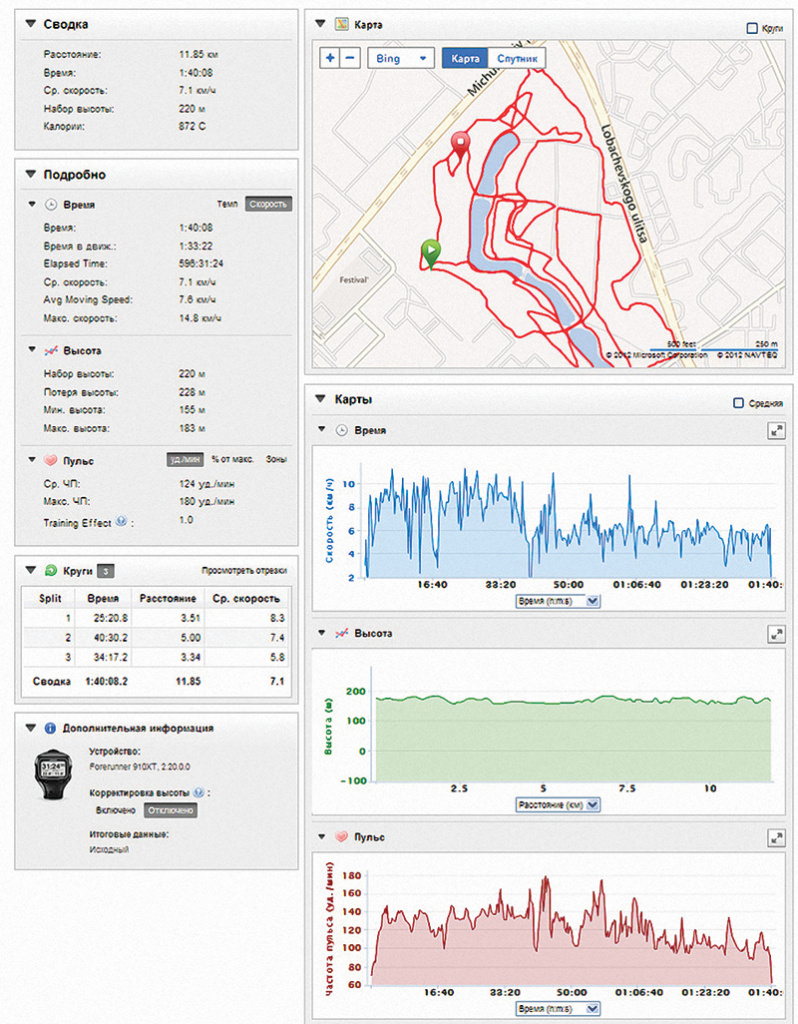The image size is (798, 1024).
Task: Click the map icon in Карта header
Action: 342,24
